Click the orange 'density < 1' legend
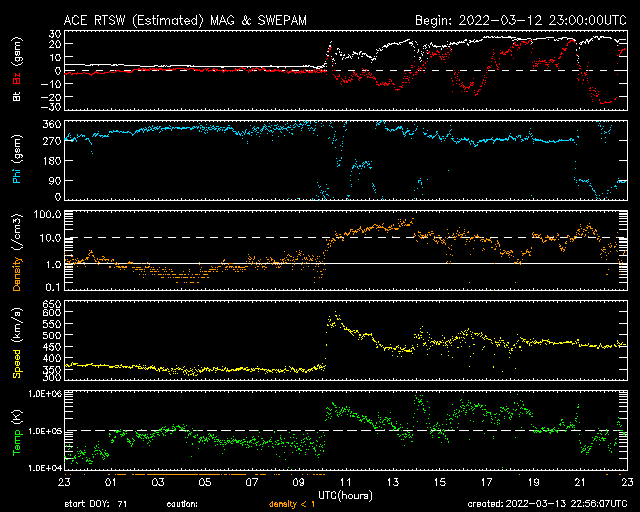 [x=291, y=503]
